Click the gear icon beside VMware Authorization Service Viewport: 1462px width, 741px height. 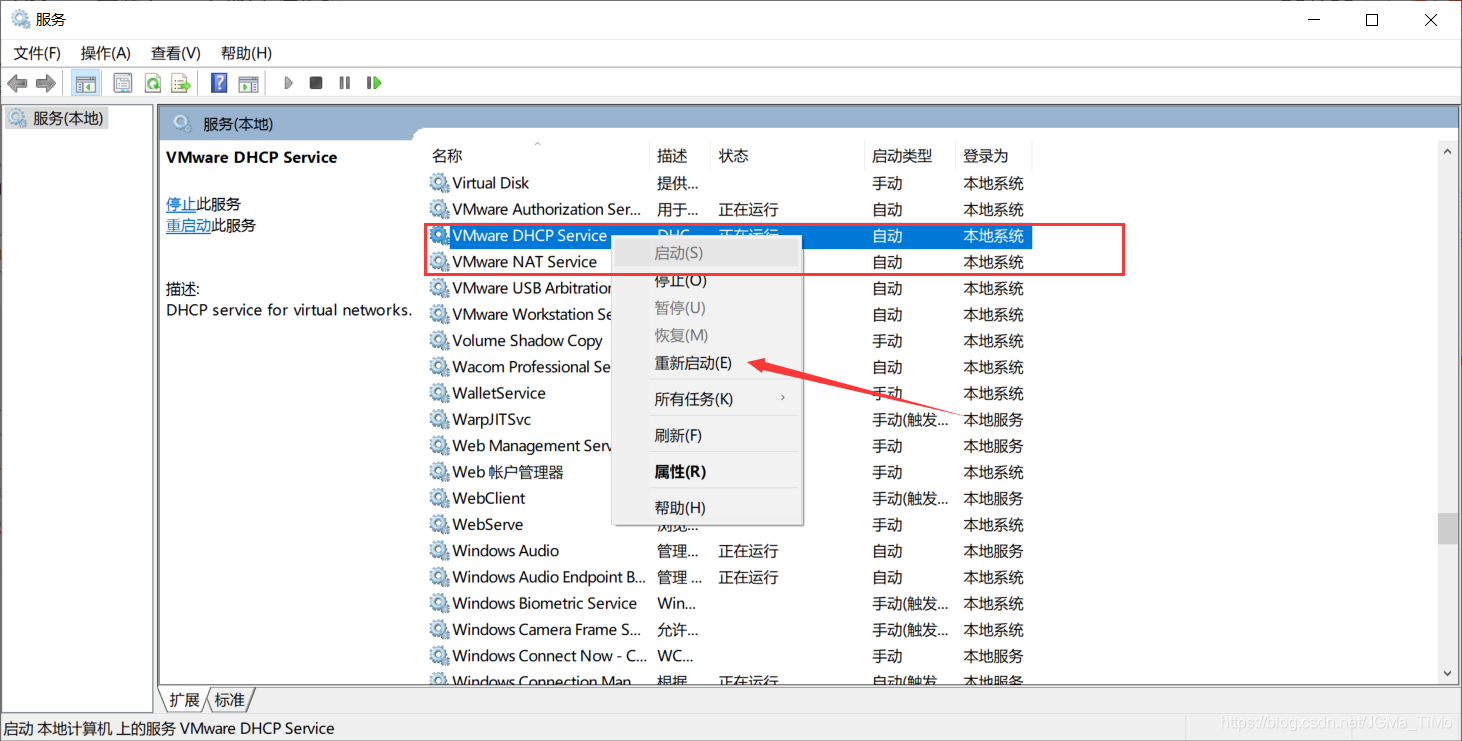click(x=439, y=209)
